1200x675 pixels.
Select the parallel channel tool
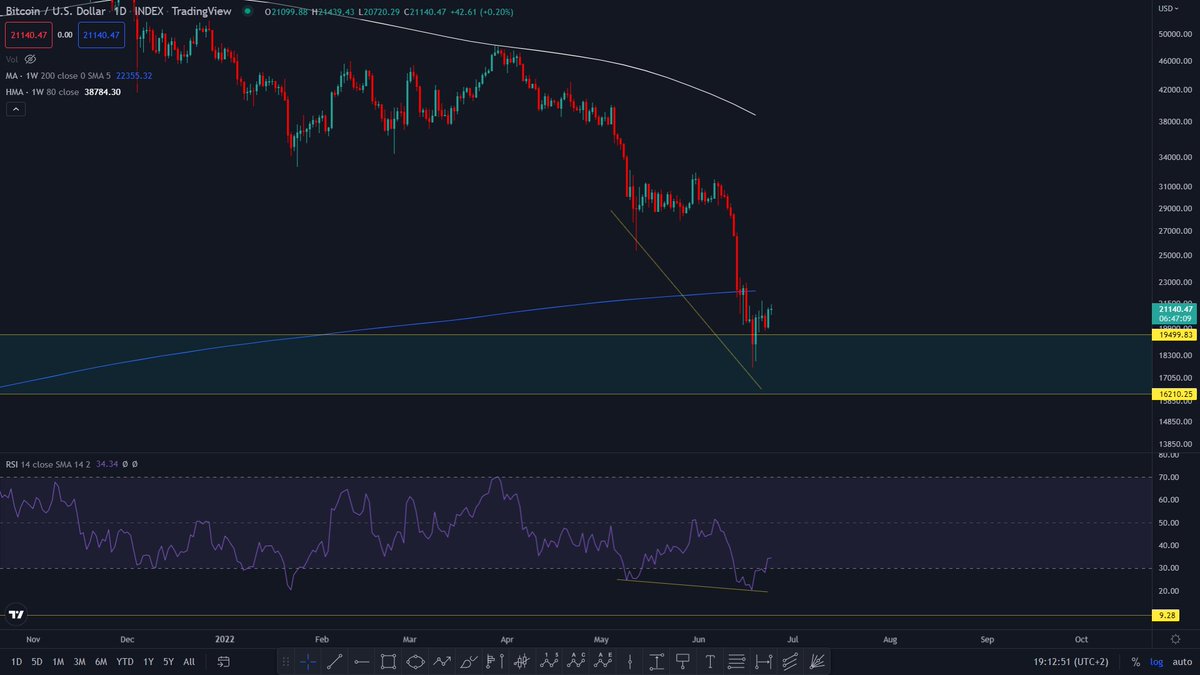pyautogui.click(x=790, y=661)
